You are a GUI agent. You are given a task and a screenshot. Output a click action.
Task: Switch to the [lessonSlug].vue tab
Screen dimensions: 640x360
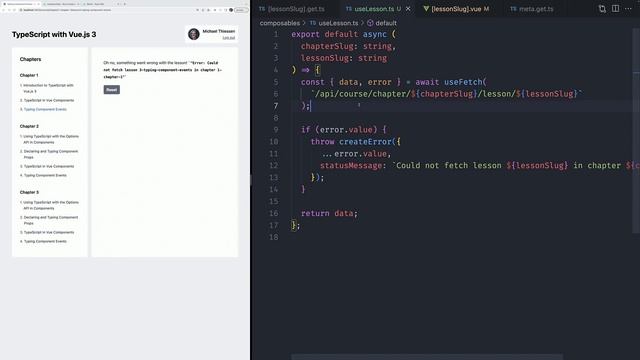(x=456, y=9)
